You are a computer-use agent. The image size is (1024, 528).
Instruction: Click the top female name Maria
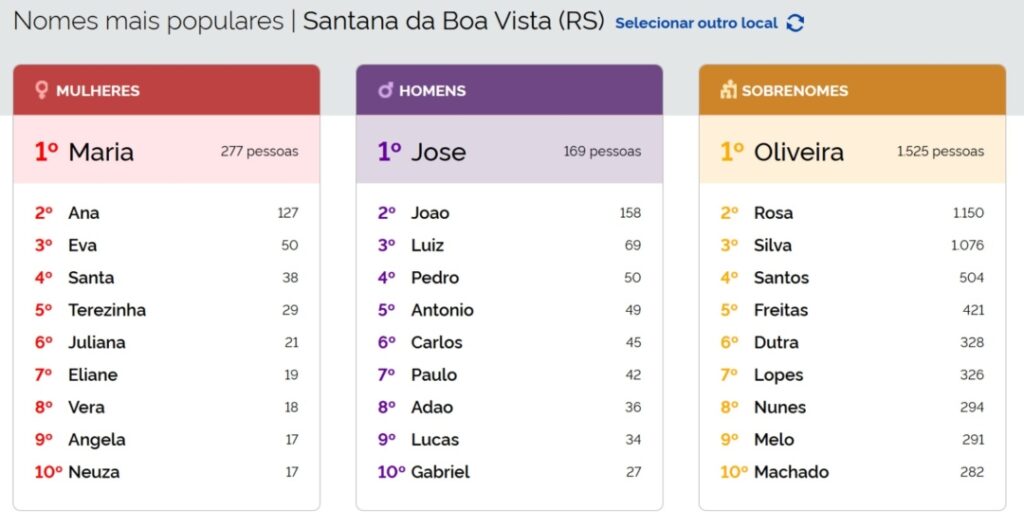pos(100,152)
